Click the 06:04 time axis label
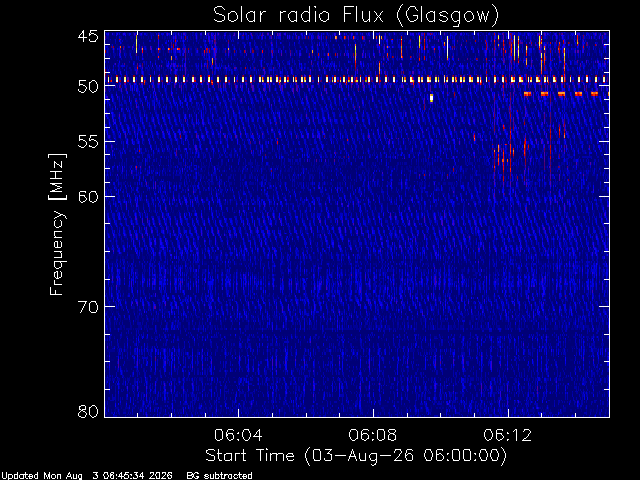Viewport: 640px width, 480px height. point(238,435)
